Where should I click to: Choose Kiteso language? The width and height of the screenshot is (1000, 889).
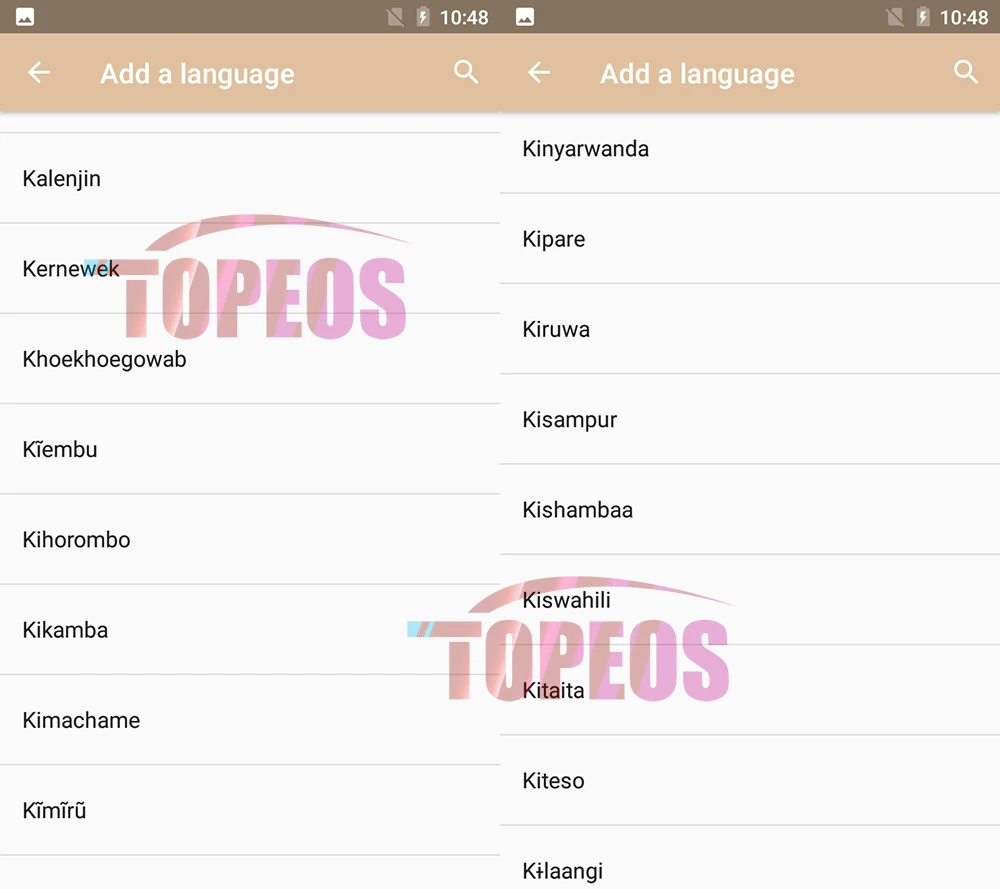[x=750, y=780]
